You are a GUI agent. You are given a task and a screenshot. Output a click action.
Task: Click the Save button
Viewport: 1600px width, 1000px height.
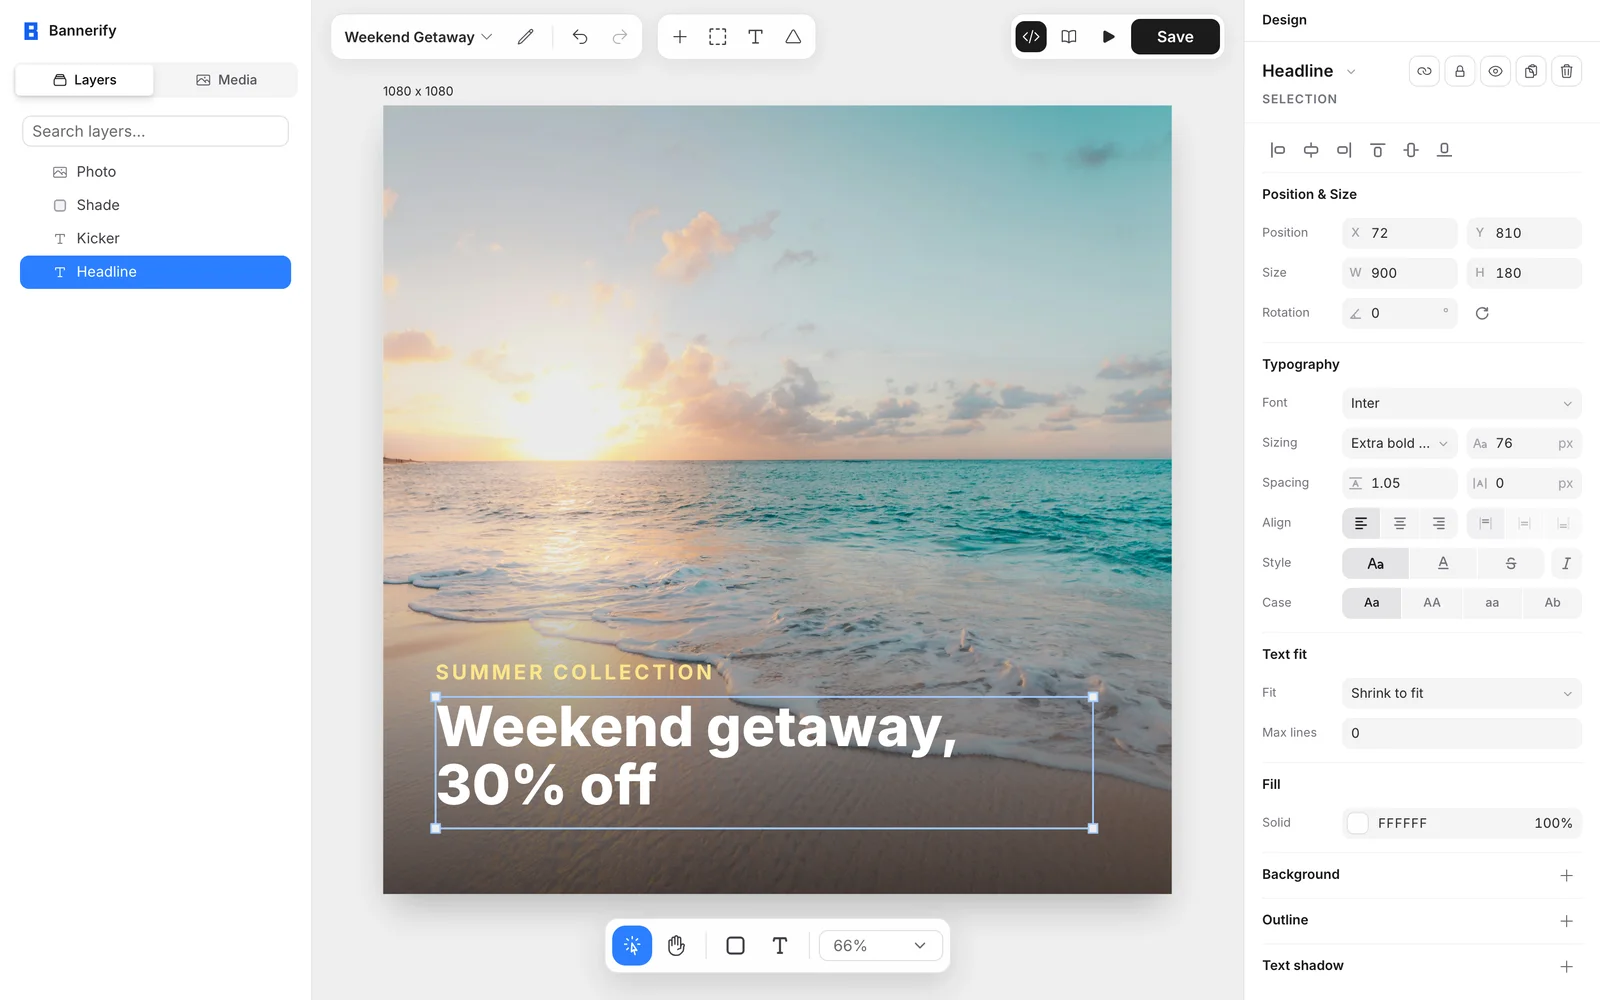[1175, 37]
